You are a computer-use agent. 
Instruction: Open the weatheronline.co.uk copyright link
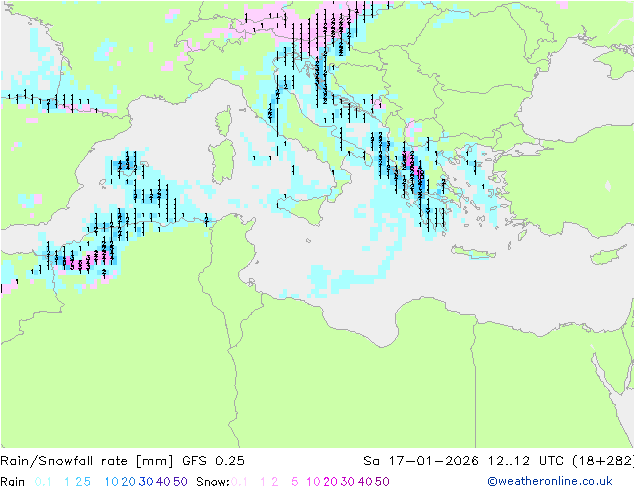point(550,481)
